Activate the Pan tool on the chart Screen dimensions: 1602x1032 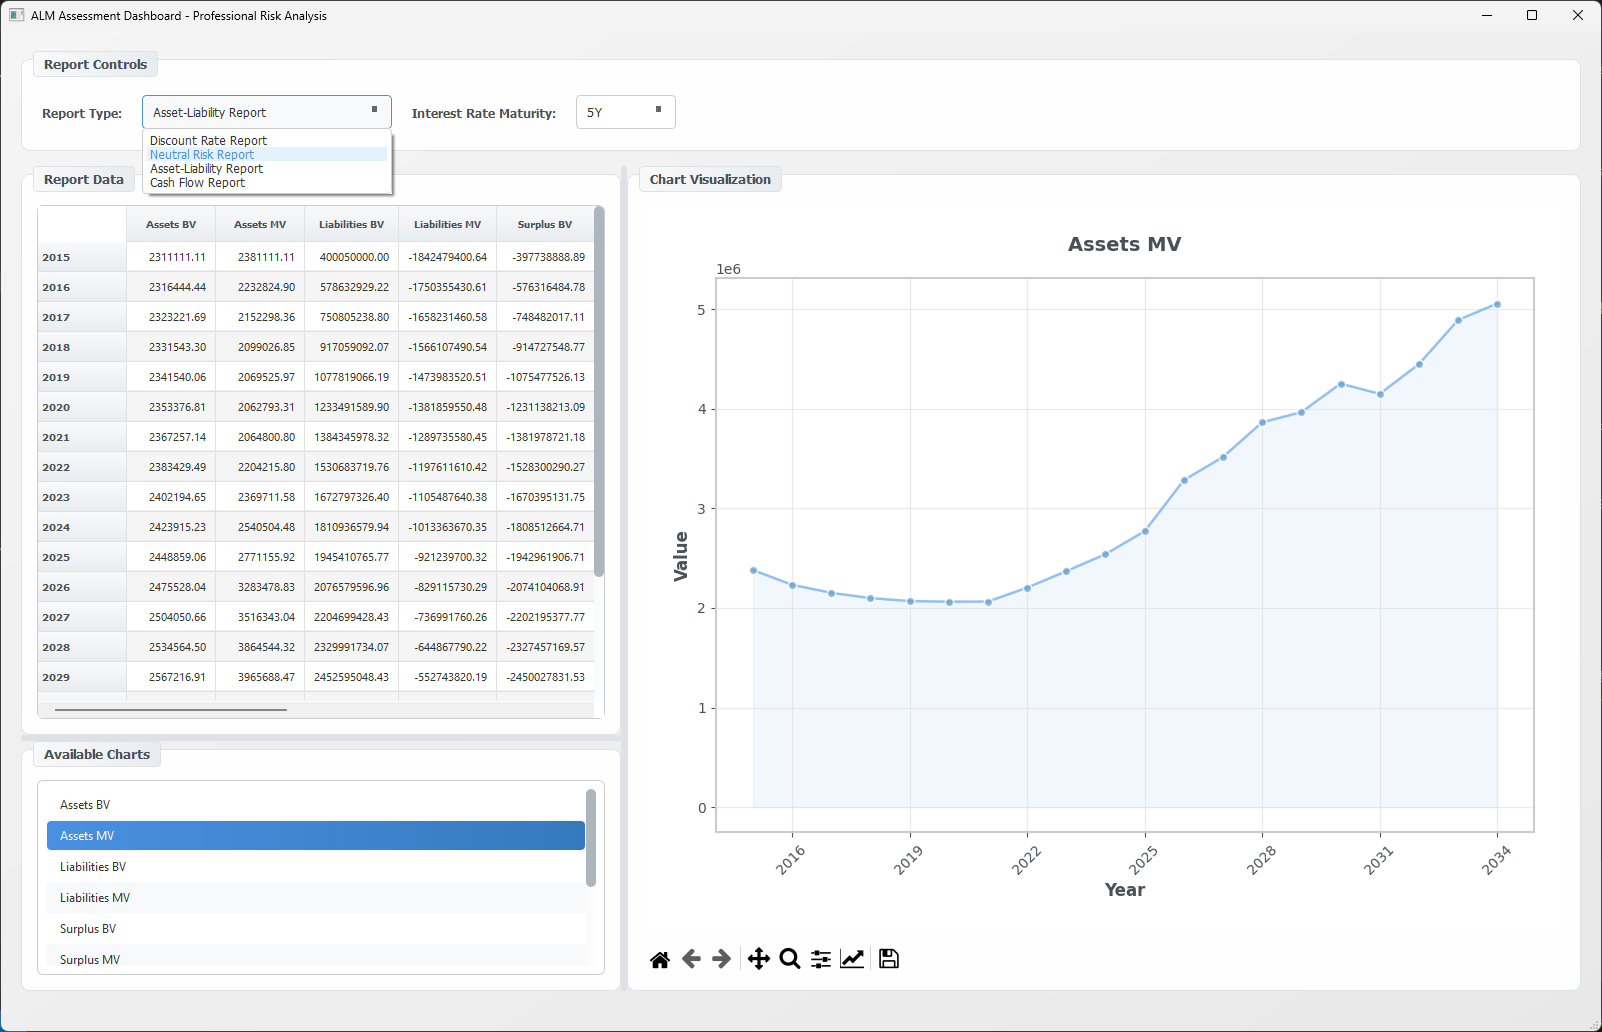point(758,958)
